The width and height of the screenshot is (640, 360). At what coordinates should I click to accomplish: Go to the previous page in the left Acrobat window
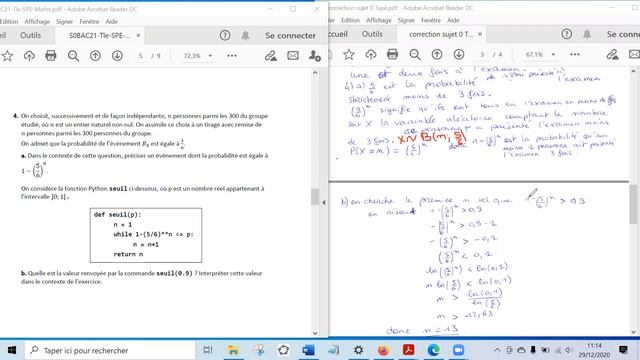[95, 56]
